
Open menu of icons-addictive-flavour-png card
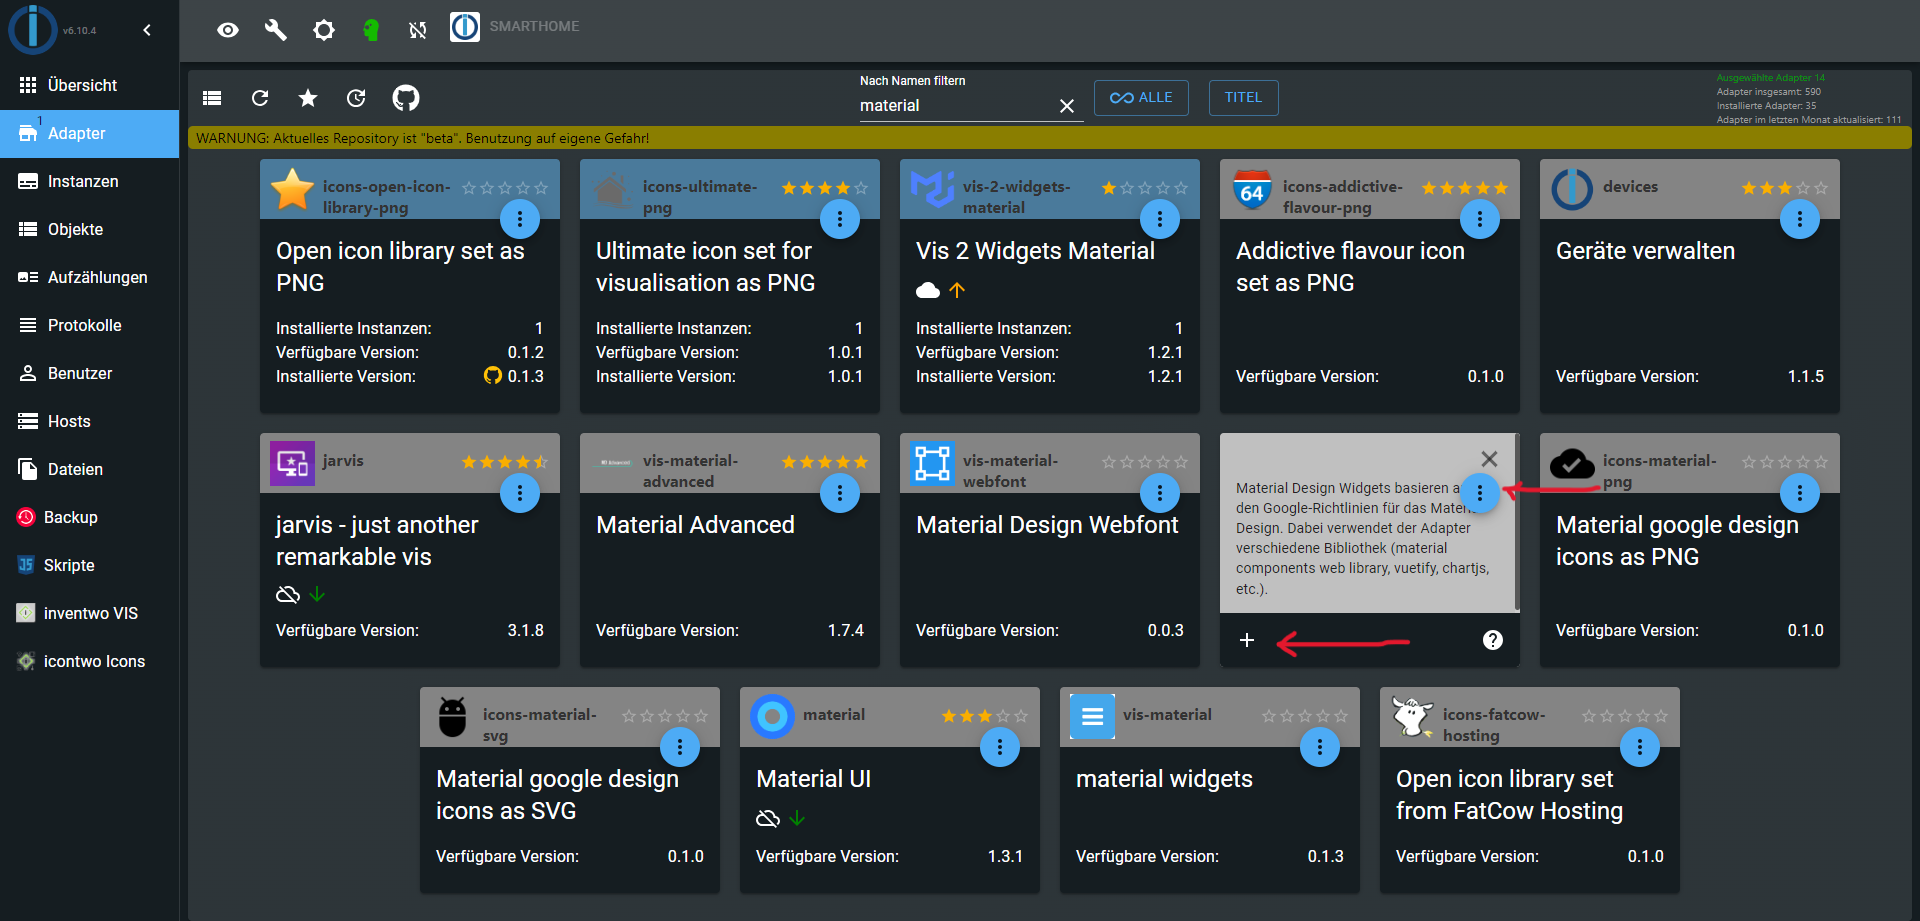click(1480, 219)
